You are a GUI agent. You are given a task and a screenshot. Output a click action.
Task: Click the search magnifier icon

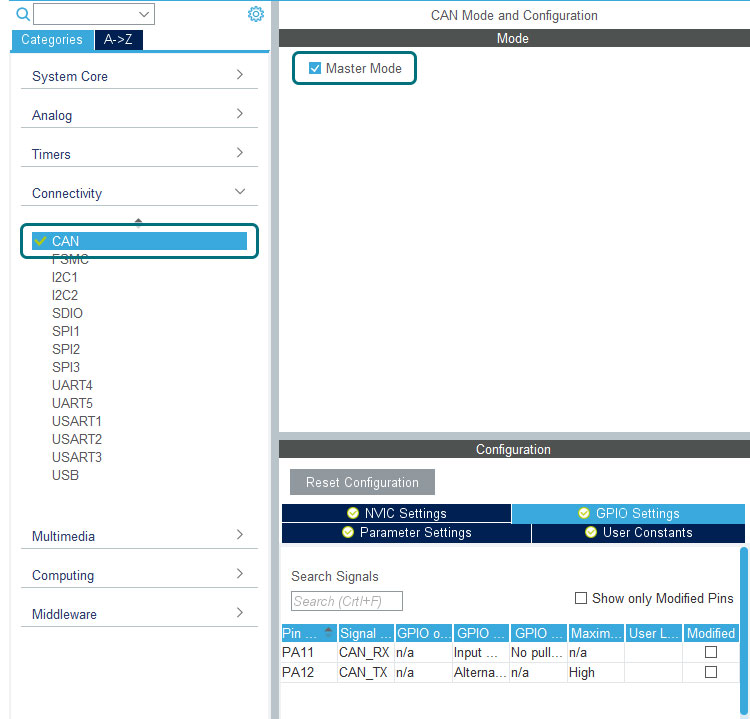(23, 14)
